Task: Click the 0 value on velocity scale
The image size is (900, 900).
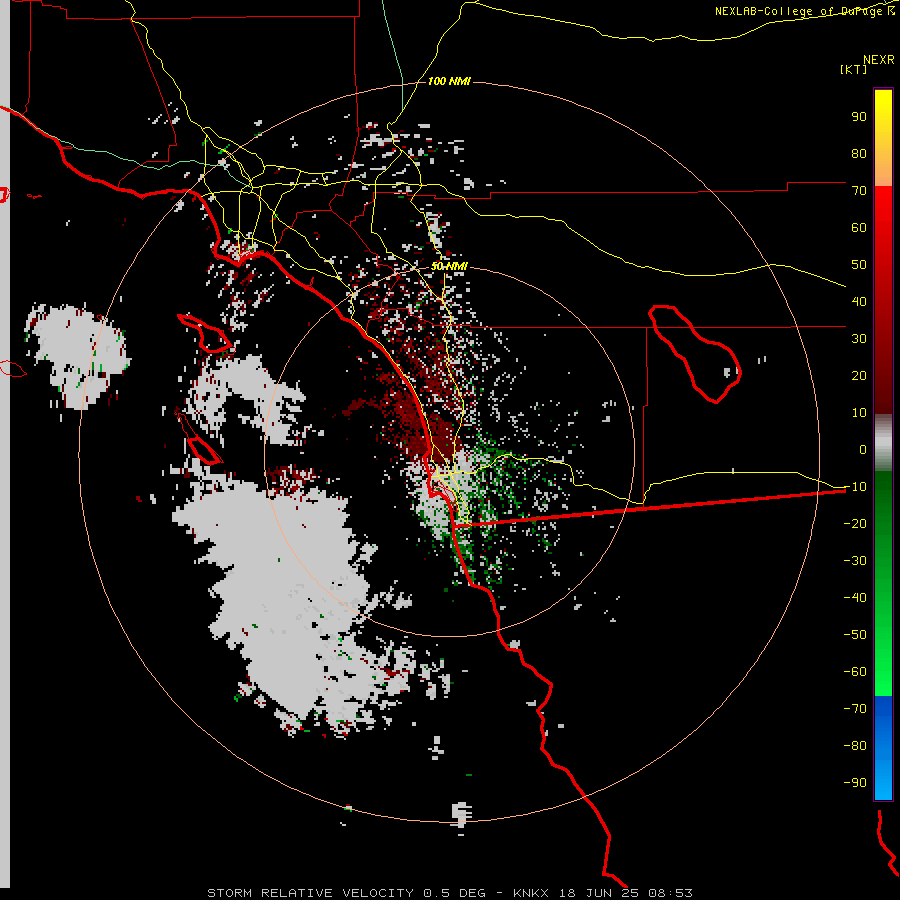Action: (863, 449)
